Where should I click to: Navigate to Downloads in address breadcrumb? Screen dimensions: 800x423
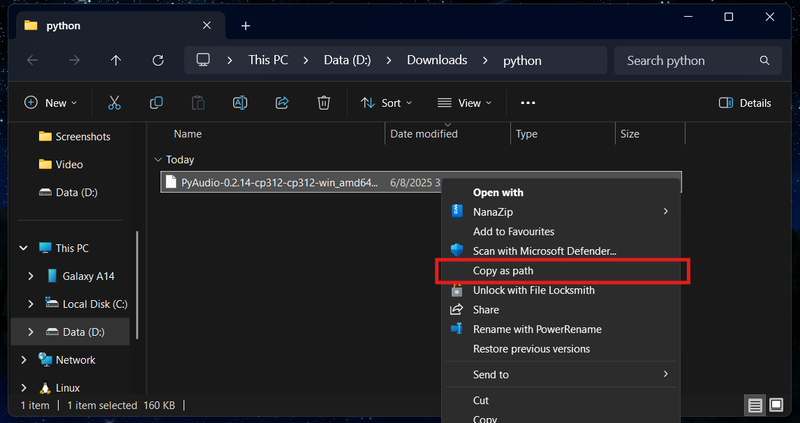pos(436,60)
